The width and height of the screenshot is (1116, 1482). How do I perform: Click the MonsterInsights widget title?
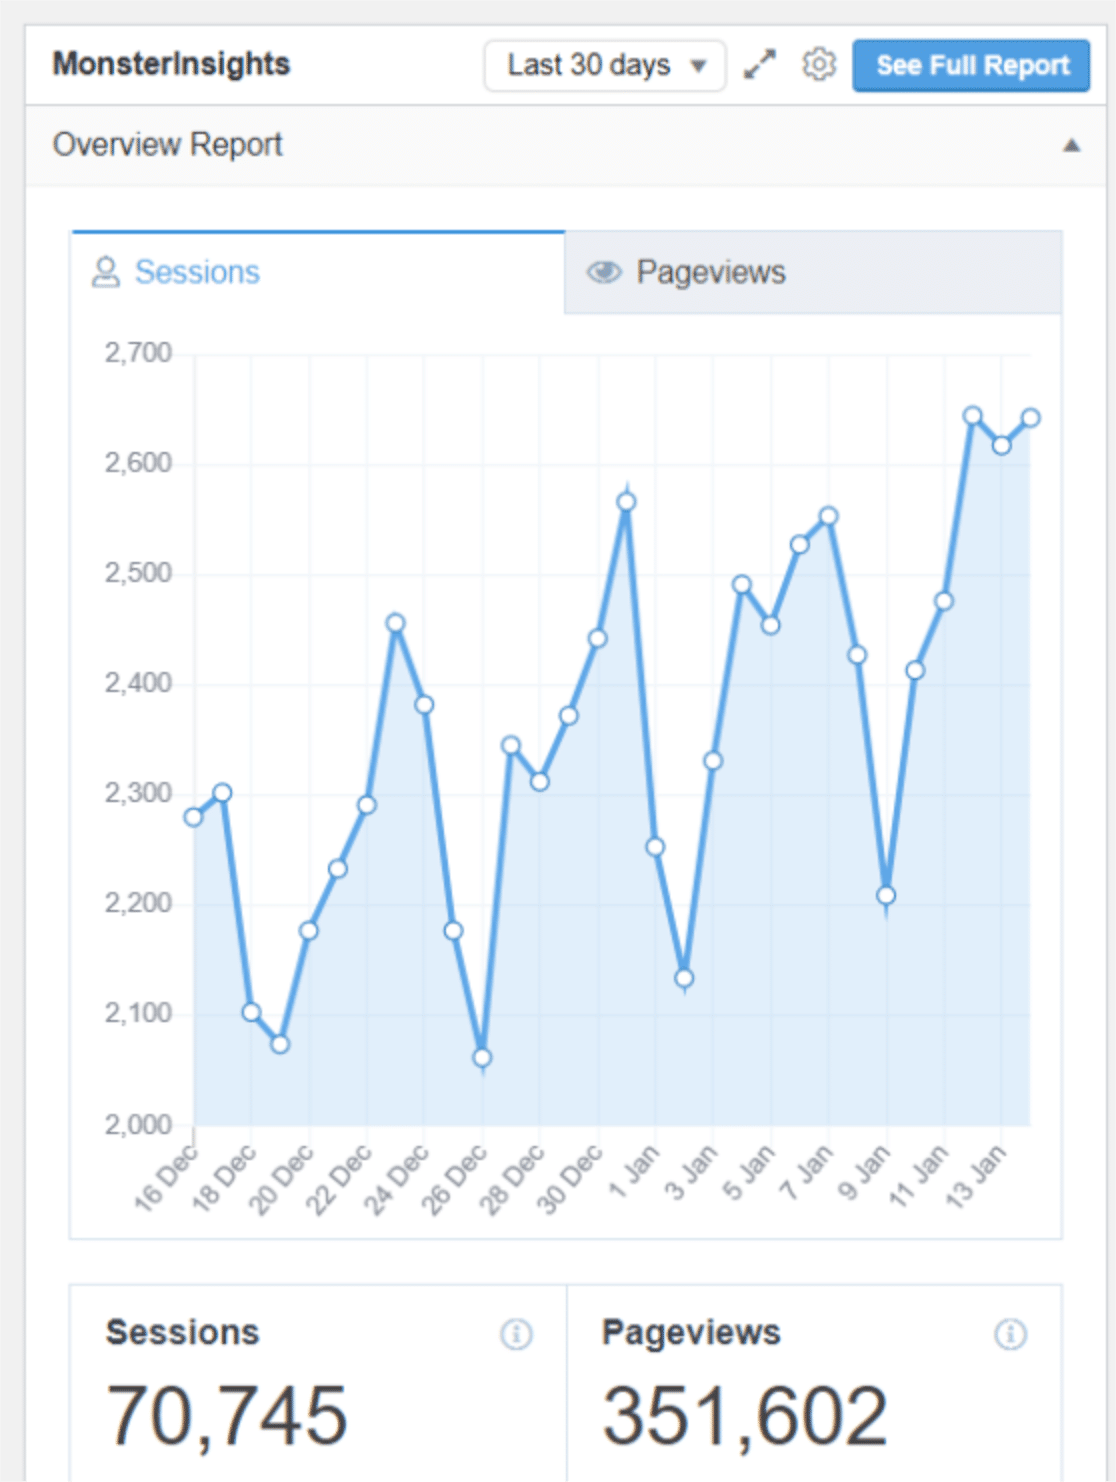coord(171,64)
